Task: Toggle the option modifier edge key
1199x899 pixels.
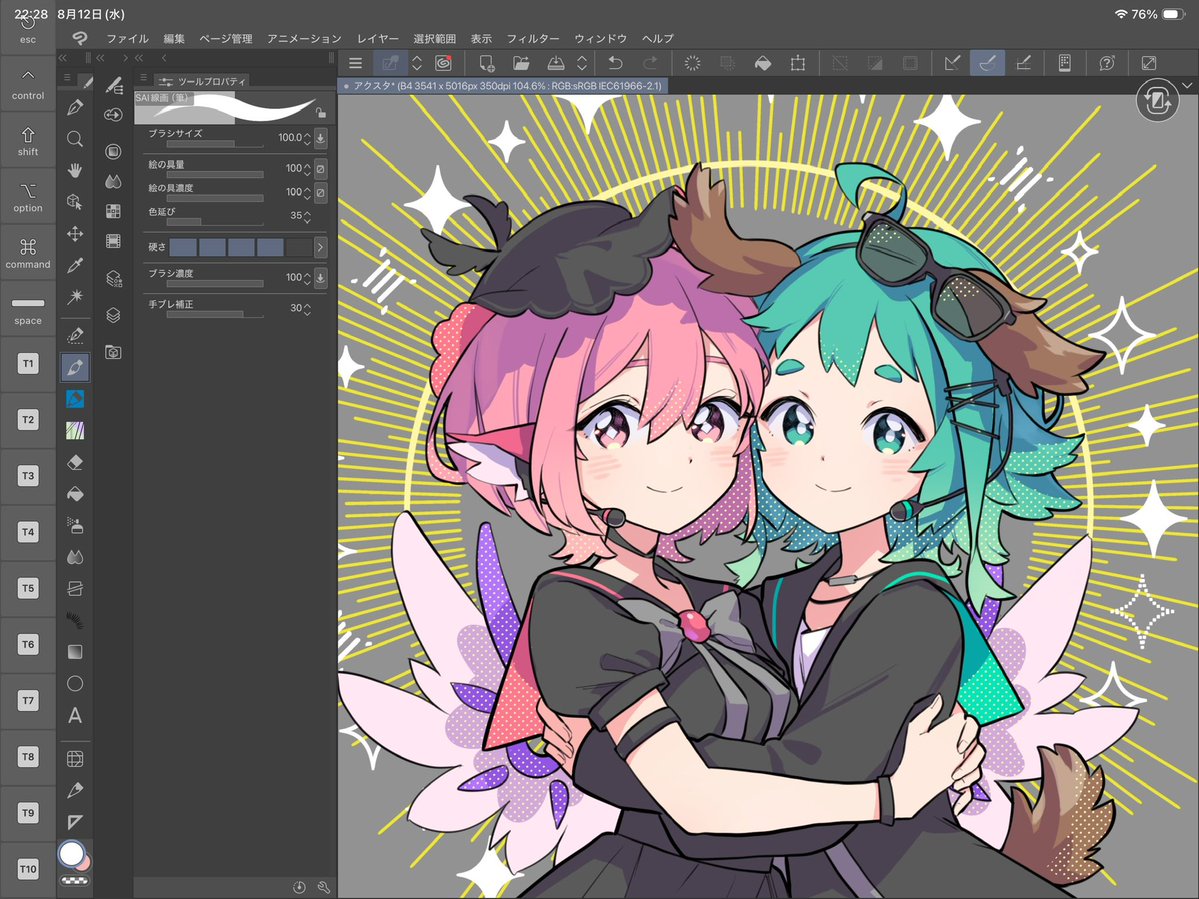Action: click(x=28, y=197)
